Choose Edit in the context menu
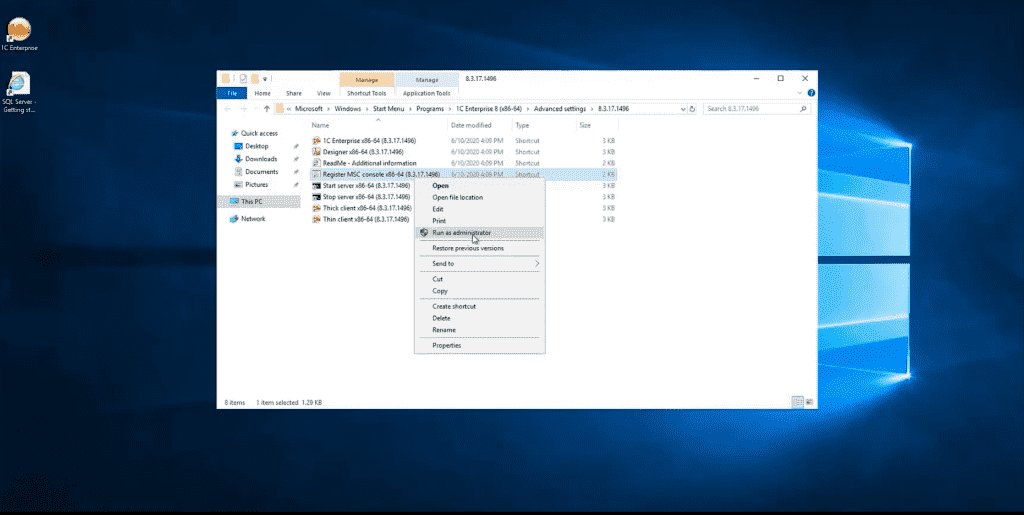Viewport: 1024px width, 515px height. click(479, 209)
